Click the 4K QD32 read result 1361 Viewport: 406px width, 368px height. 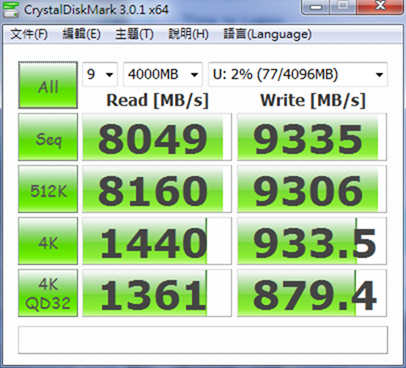click(x=157, y=293)
